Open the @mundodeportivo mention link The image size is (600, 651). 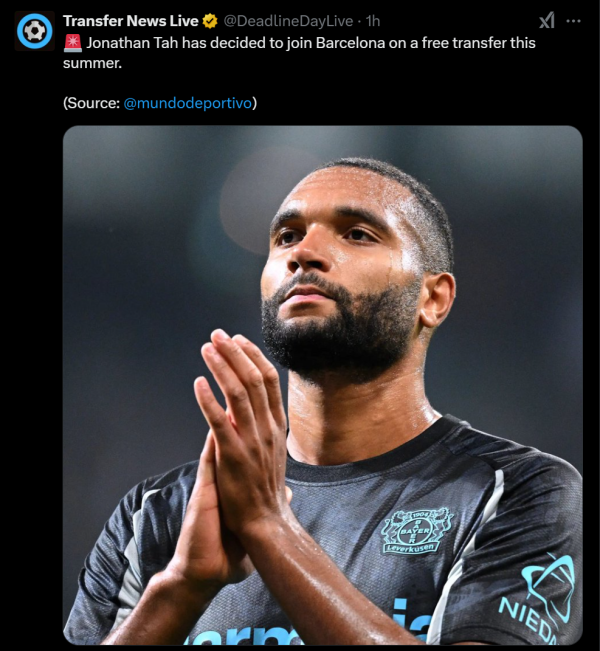point(188,103)
